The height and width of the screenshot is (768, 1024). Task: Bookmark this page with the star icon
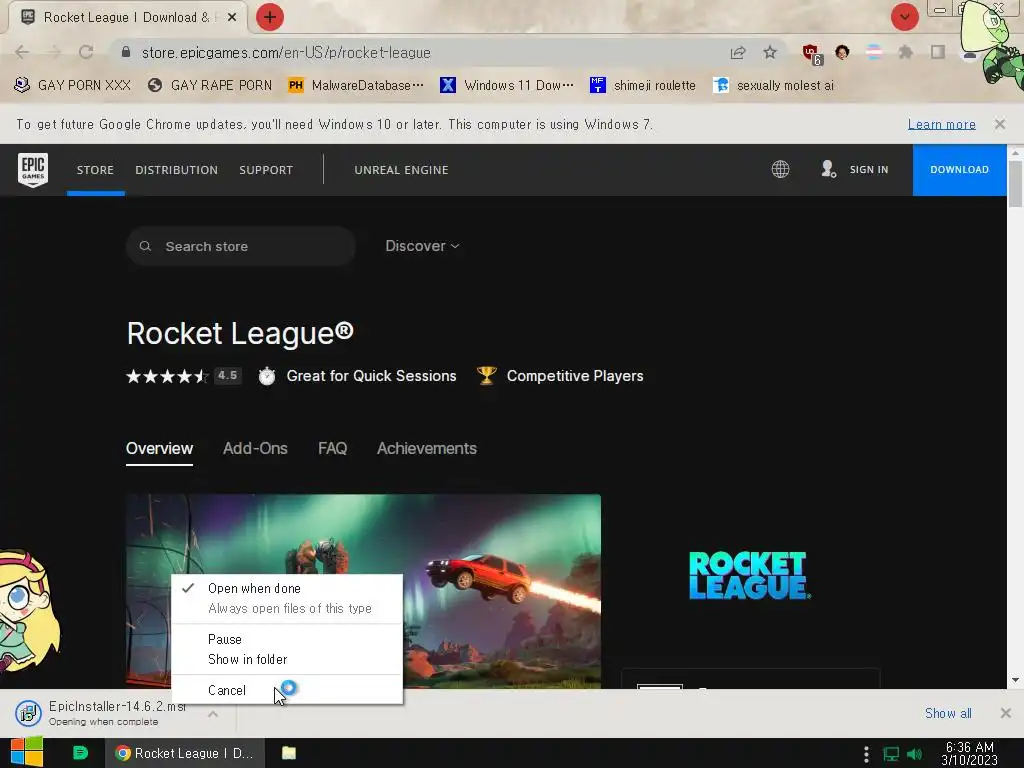coord(770,52)
